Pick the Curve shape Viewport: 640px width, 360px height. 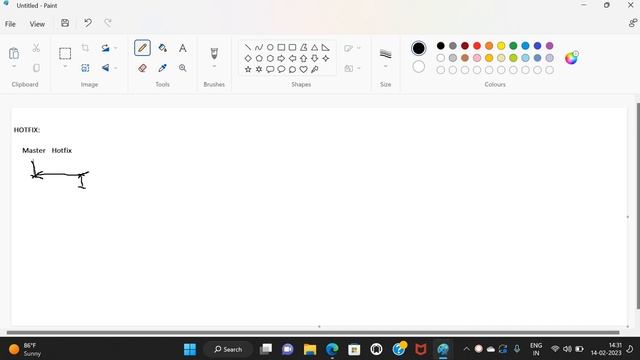click(x=259, y=48)
